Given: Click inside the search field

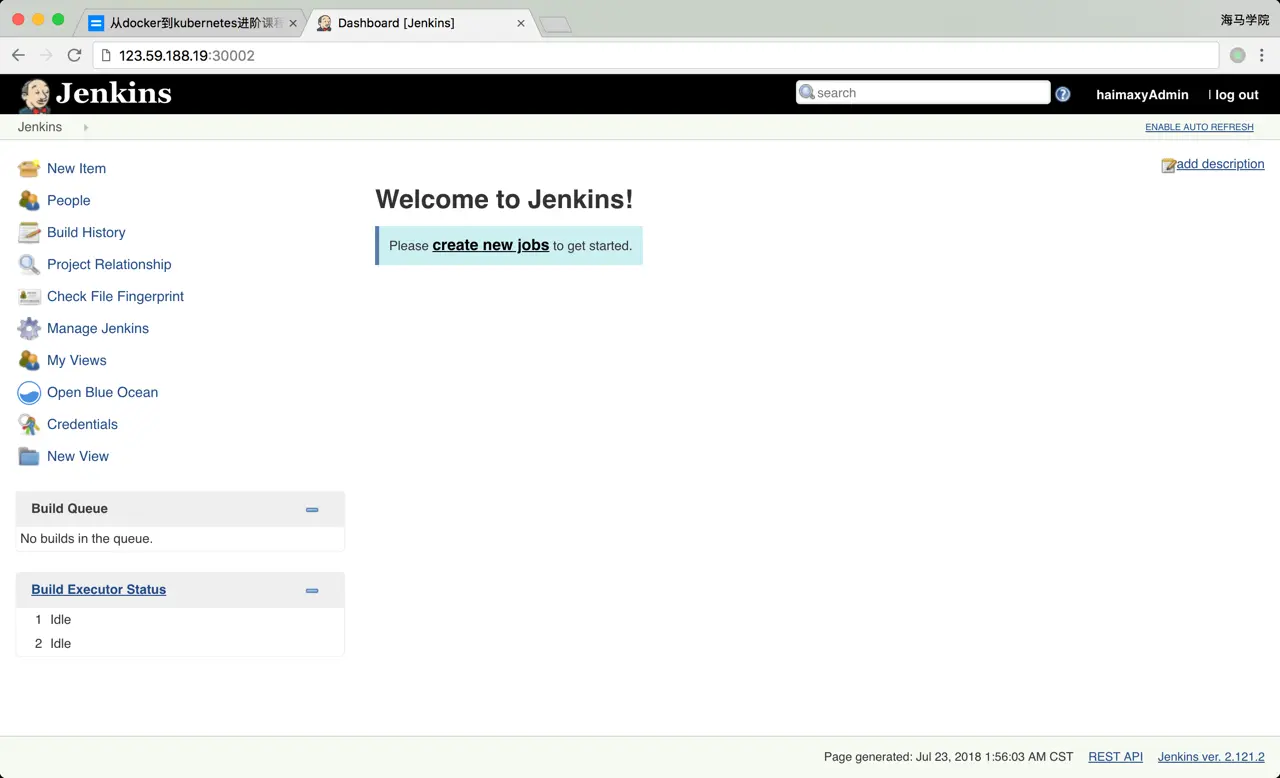Looking at the screenshot, I should tap(920, 92).
